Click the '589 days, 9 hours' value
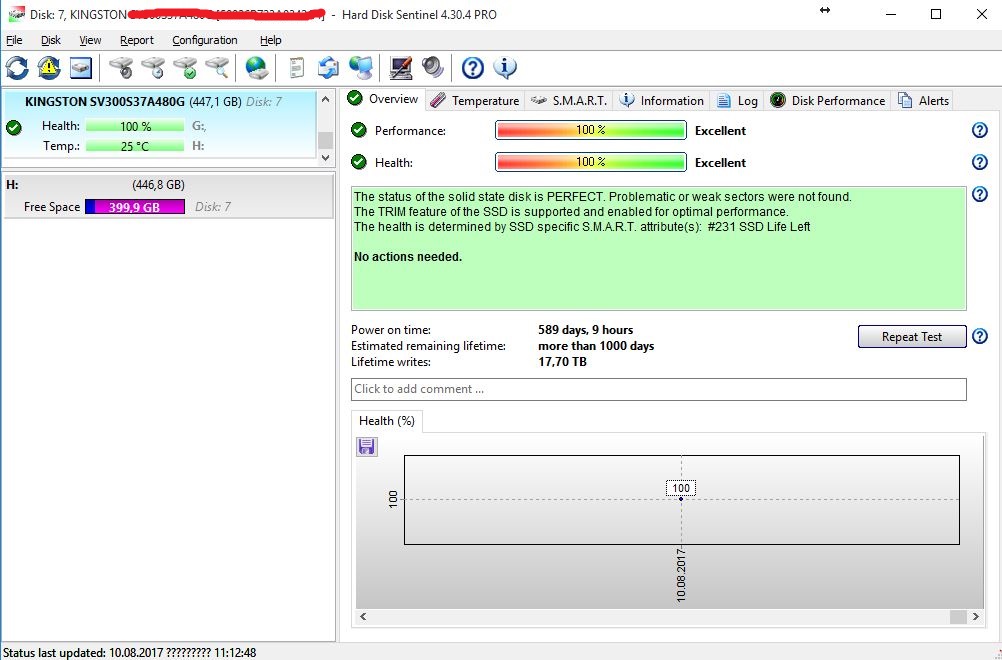The height and width of the screenshot is (660, 1002). click(x=585, y=330)
